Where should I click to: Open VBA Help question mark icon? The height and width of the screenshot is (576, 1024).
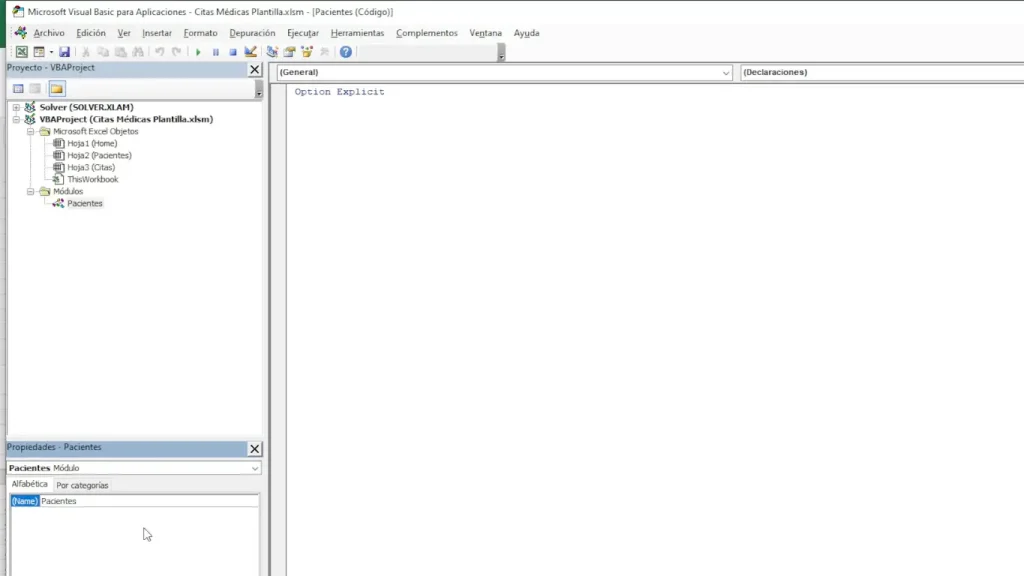click(x=345, y=52)
